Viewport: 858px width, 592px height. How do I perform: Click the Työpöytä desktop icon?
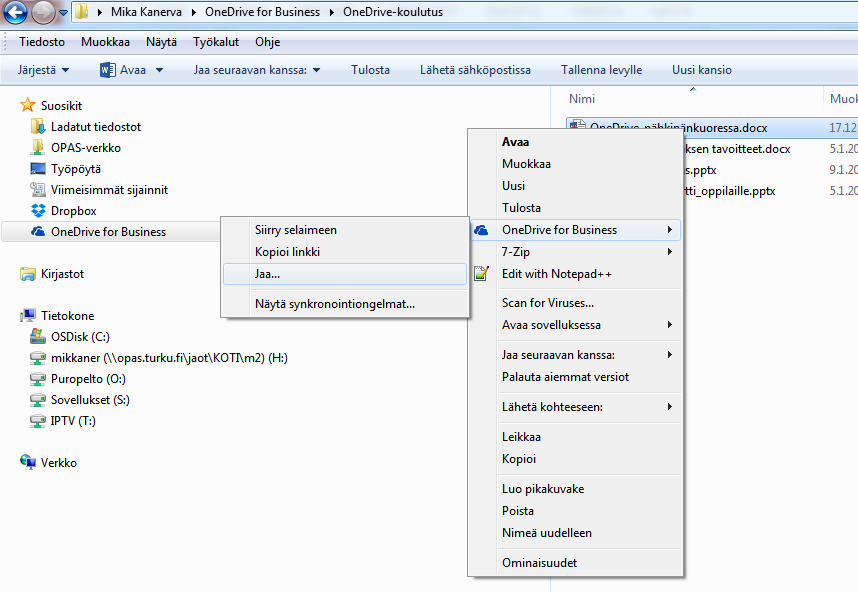tap(38, 169)
